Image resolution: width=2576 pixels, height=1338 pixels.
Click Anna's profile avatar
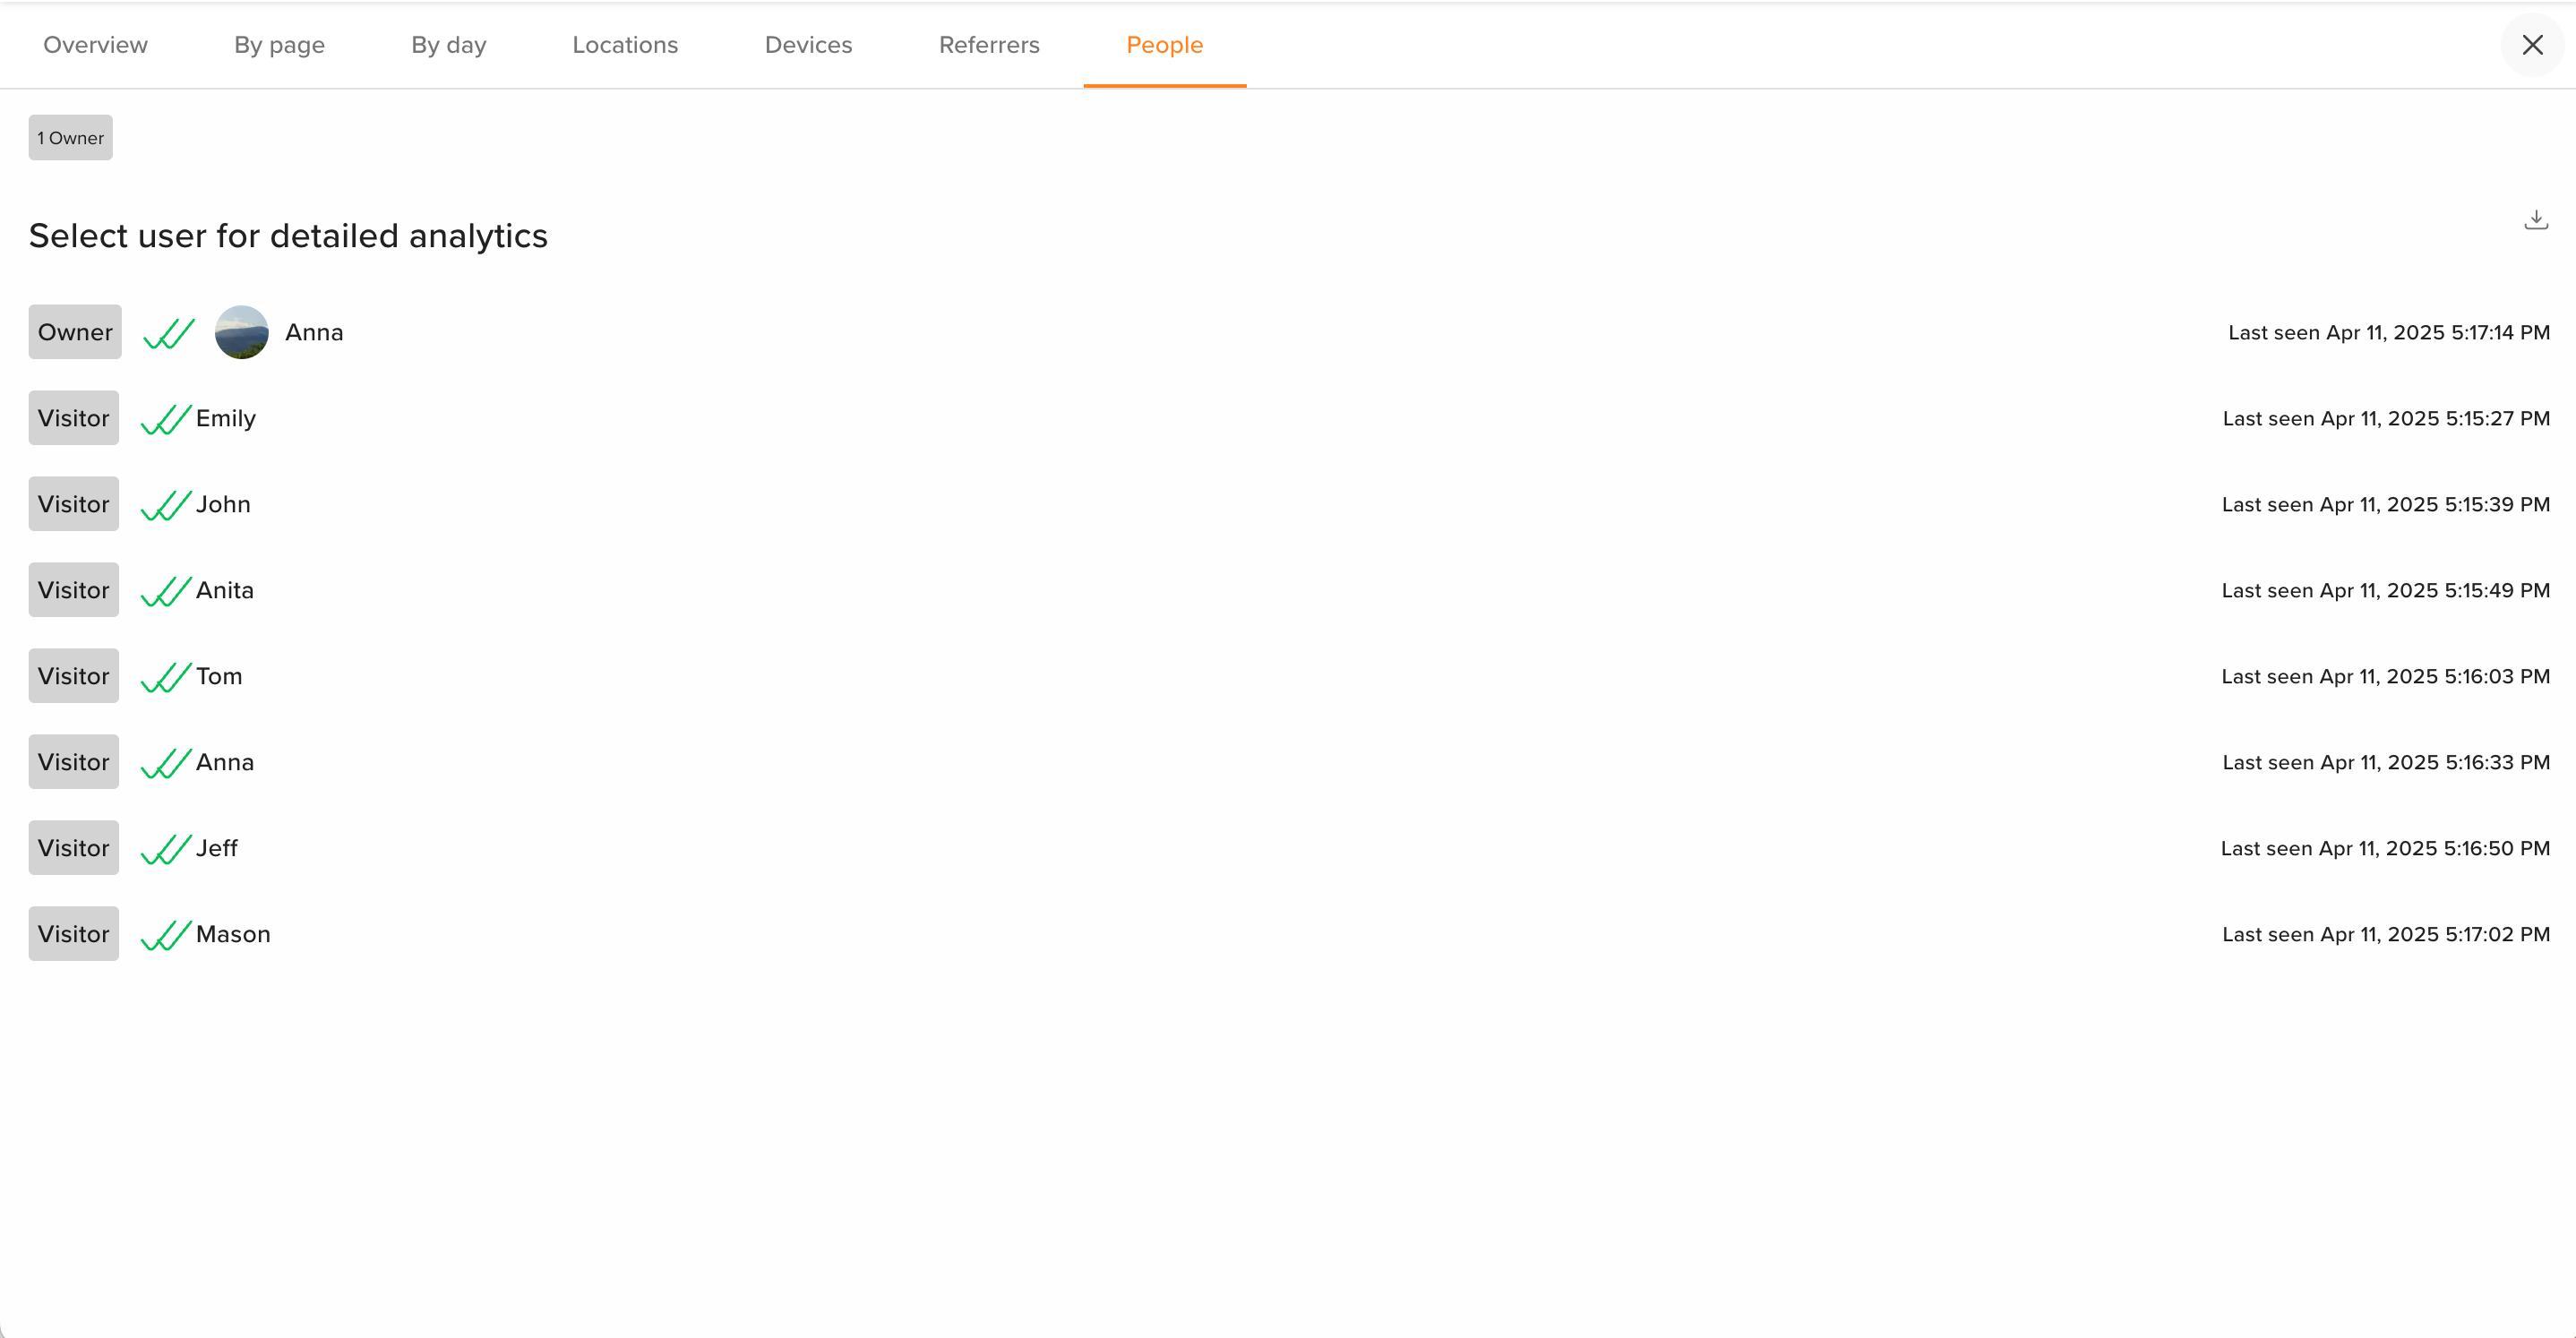[242, 332]
